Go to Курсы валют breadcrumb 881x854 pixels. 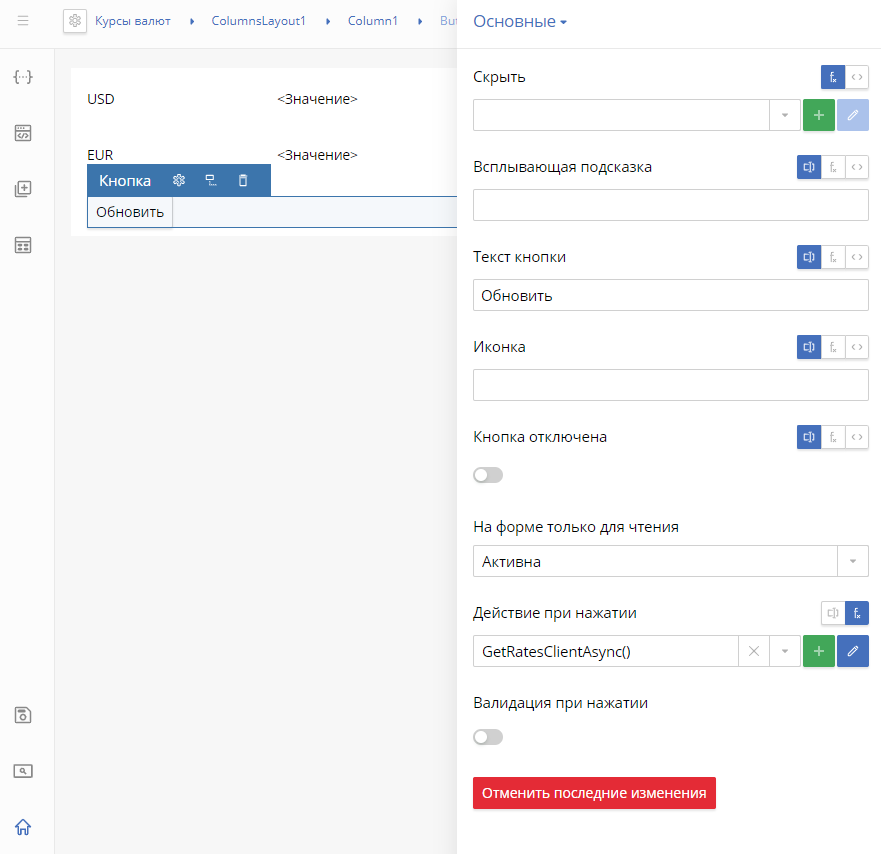(133, 21)
